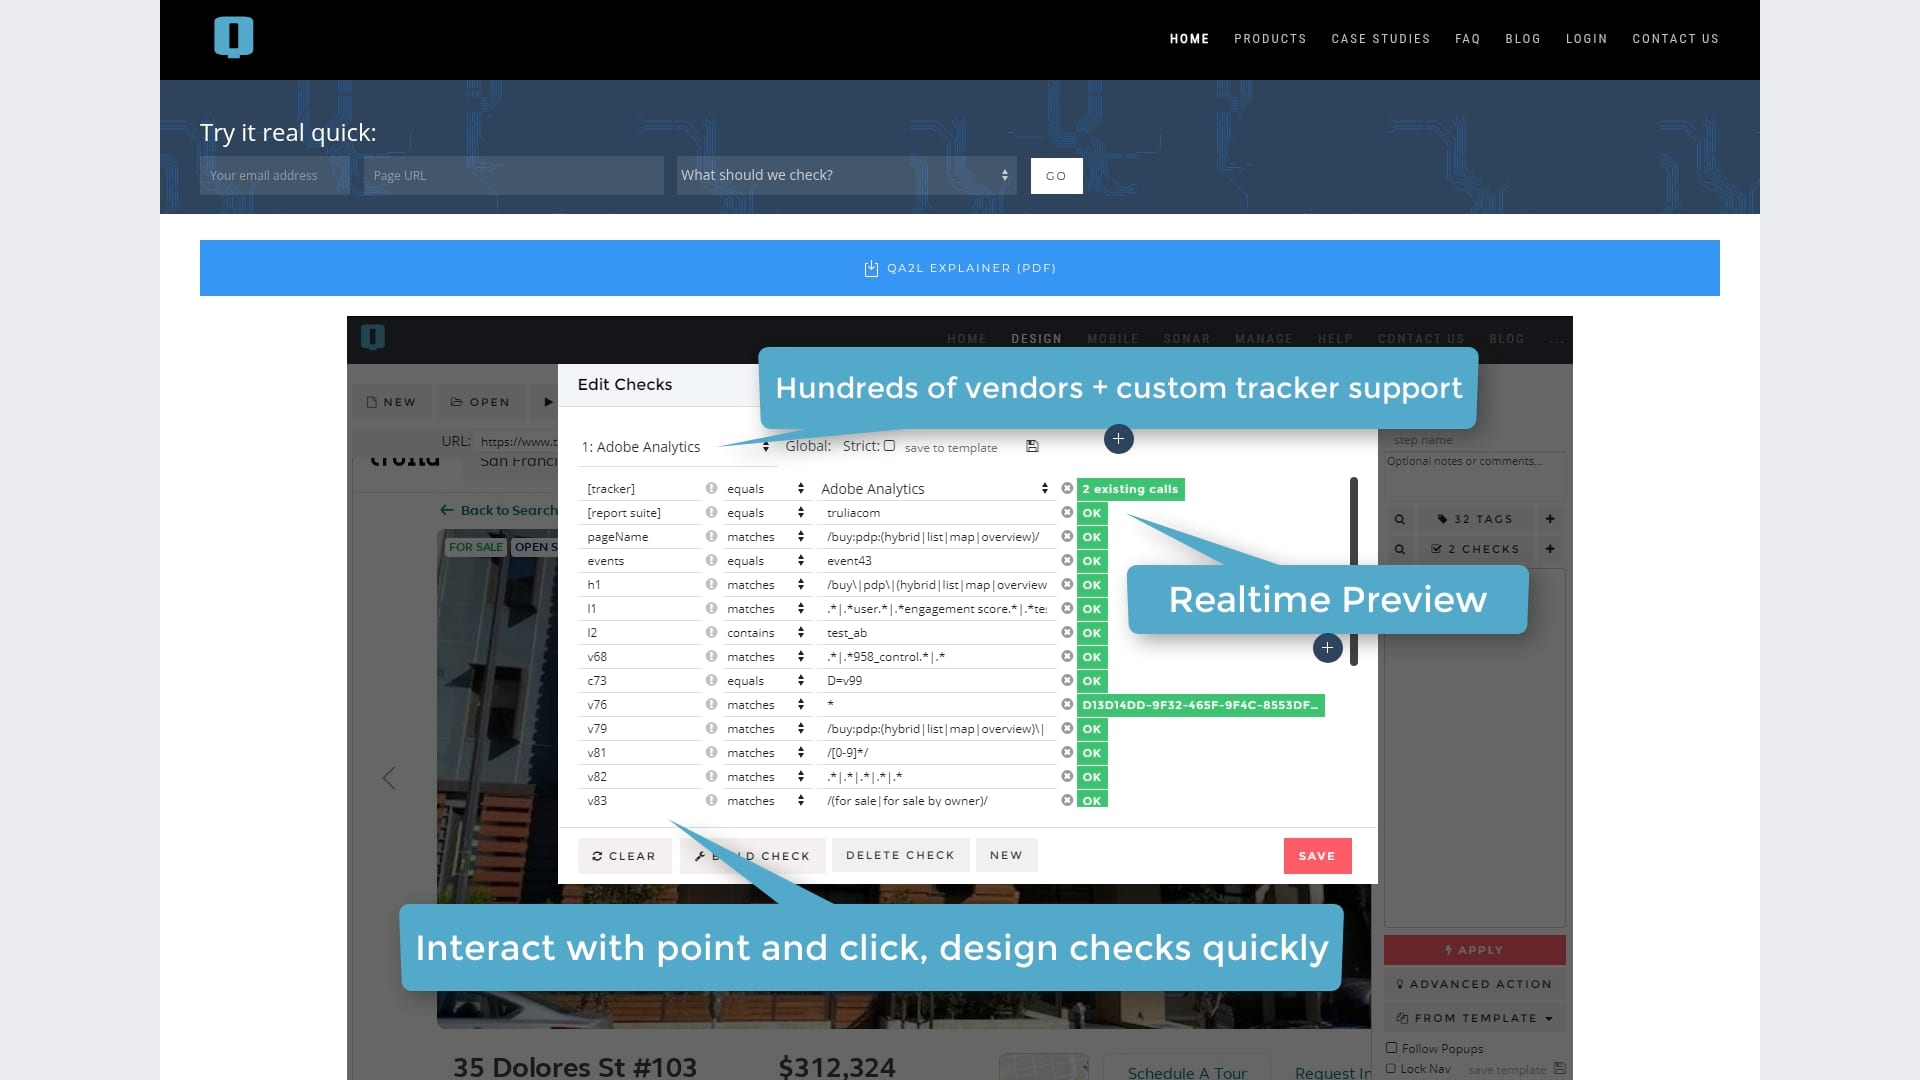The height and width of the screenshot is (1080, 1920).
Task: Open CONTACT US in the top navigation
Action: (1675, 39)
